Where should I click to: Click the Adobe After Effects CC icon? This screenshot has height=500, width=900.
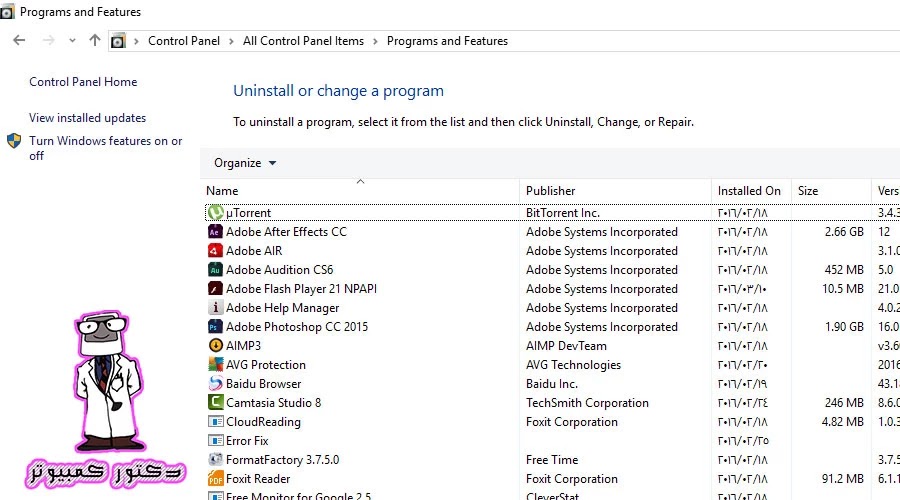click(215, 231)
